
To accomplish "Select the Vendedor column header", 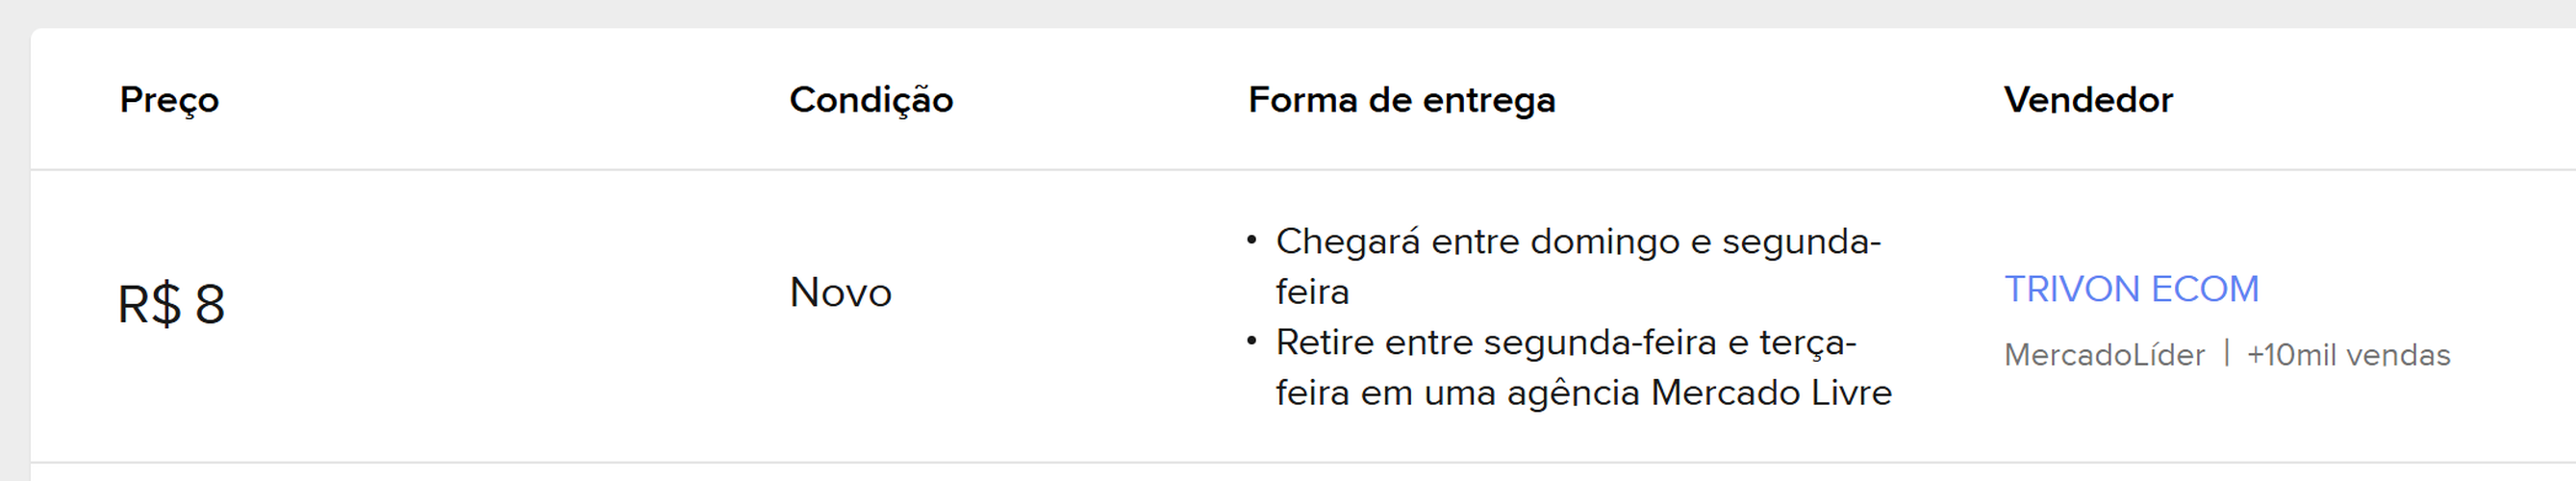I will (2087, 100).
